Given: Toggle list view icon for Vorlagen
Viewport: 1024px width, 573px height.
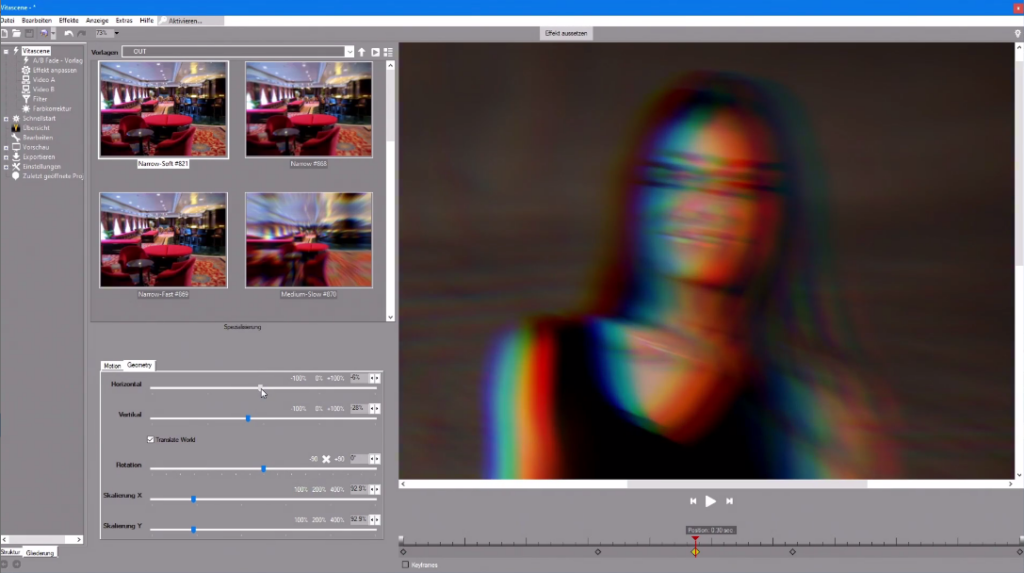Looking at the screenshot, I should coord(388,52).
